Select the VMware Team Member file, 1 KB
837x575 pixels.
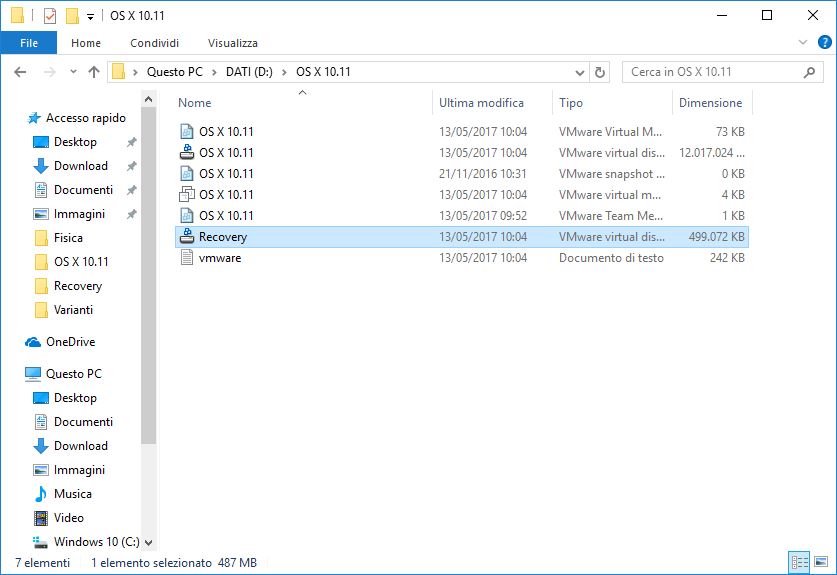(462, 216)
